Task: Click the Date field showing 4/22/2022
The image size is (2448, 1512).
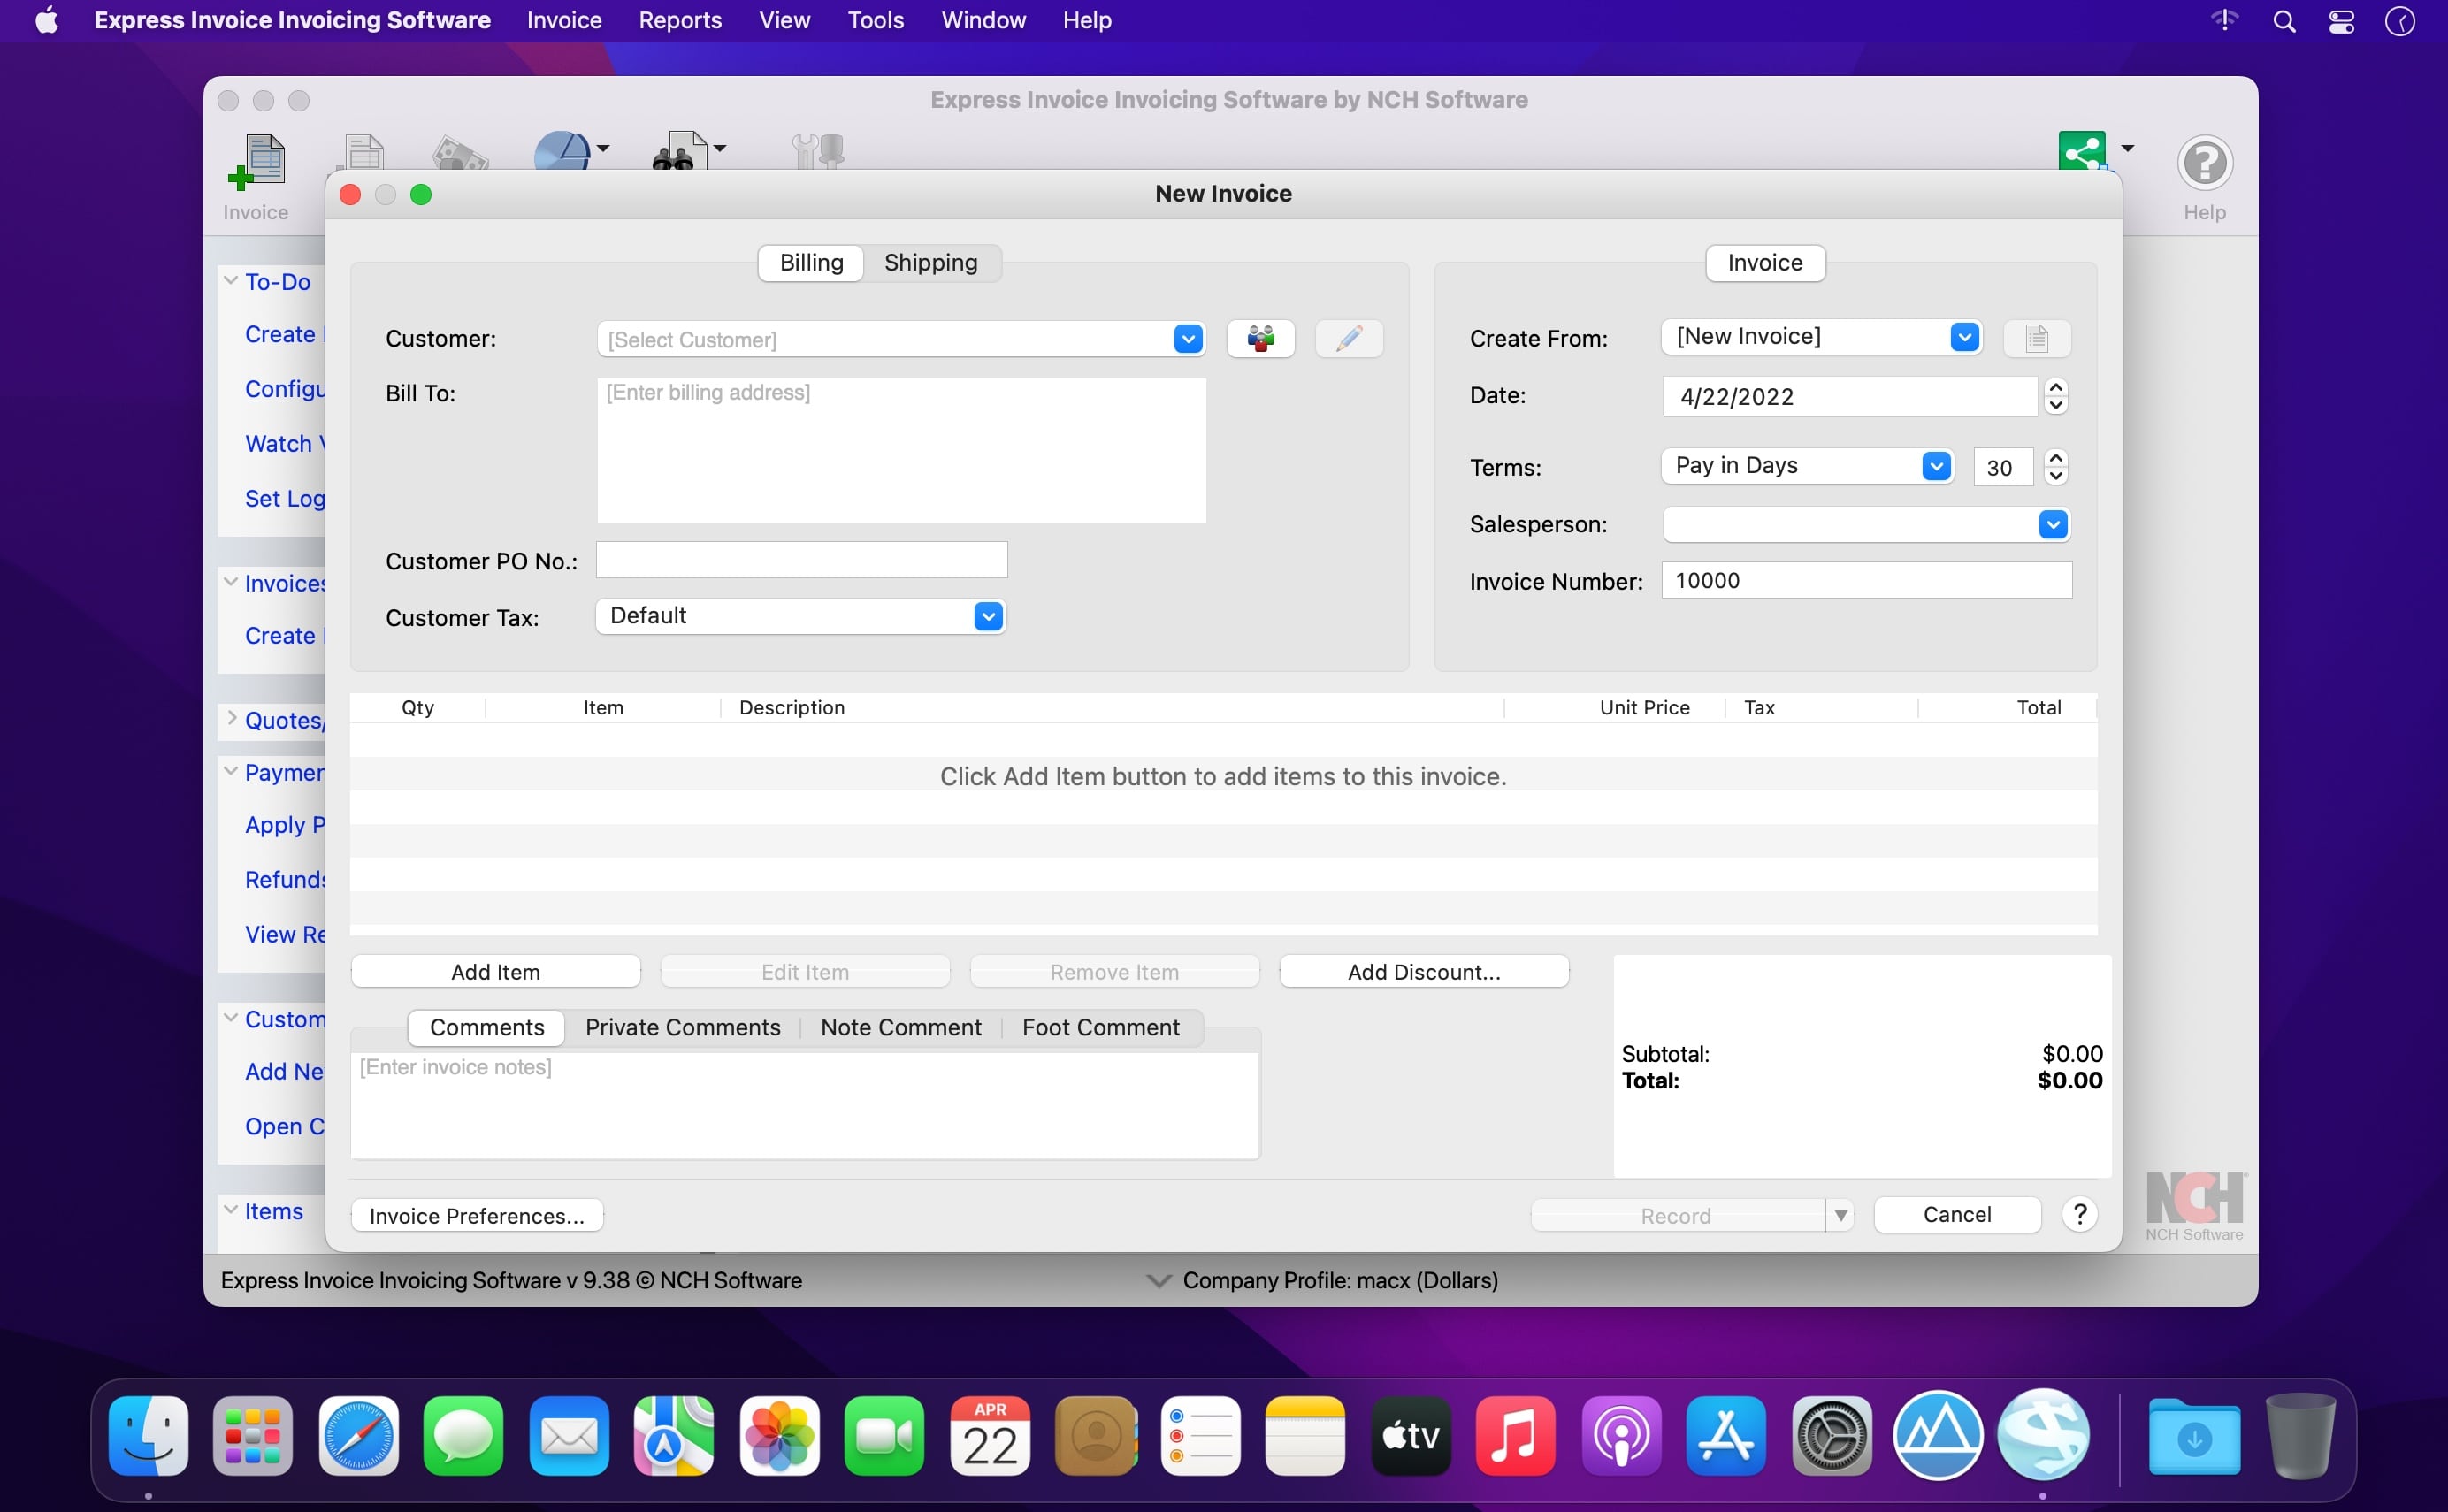Action: tap(1849, 396)
